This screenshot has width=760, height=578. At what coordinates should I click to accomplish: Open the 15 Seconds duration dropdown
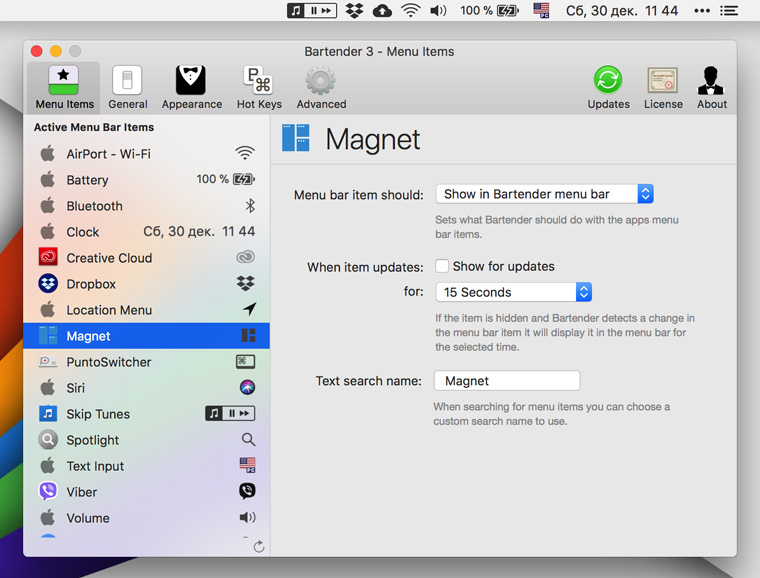[x=514, y=292]
